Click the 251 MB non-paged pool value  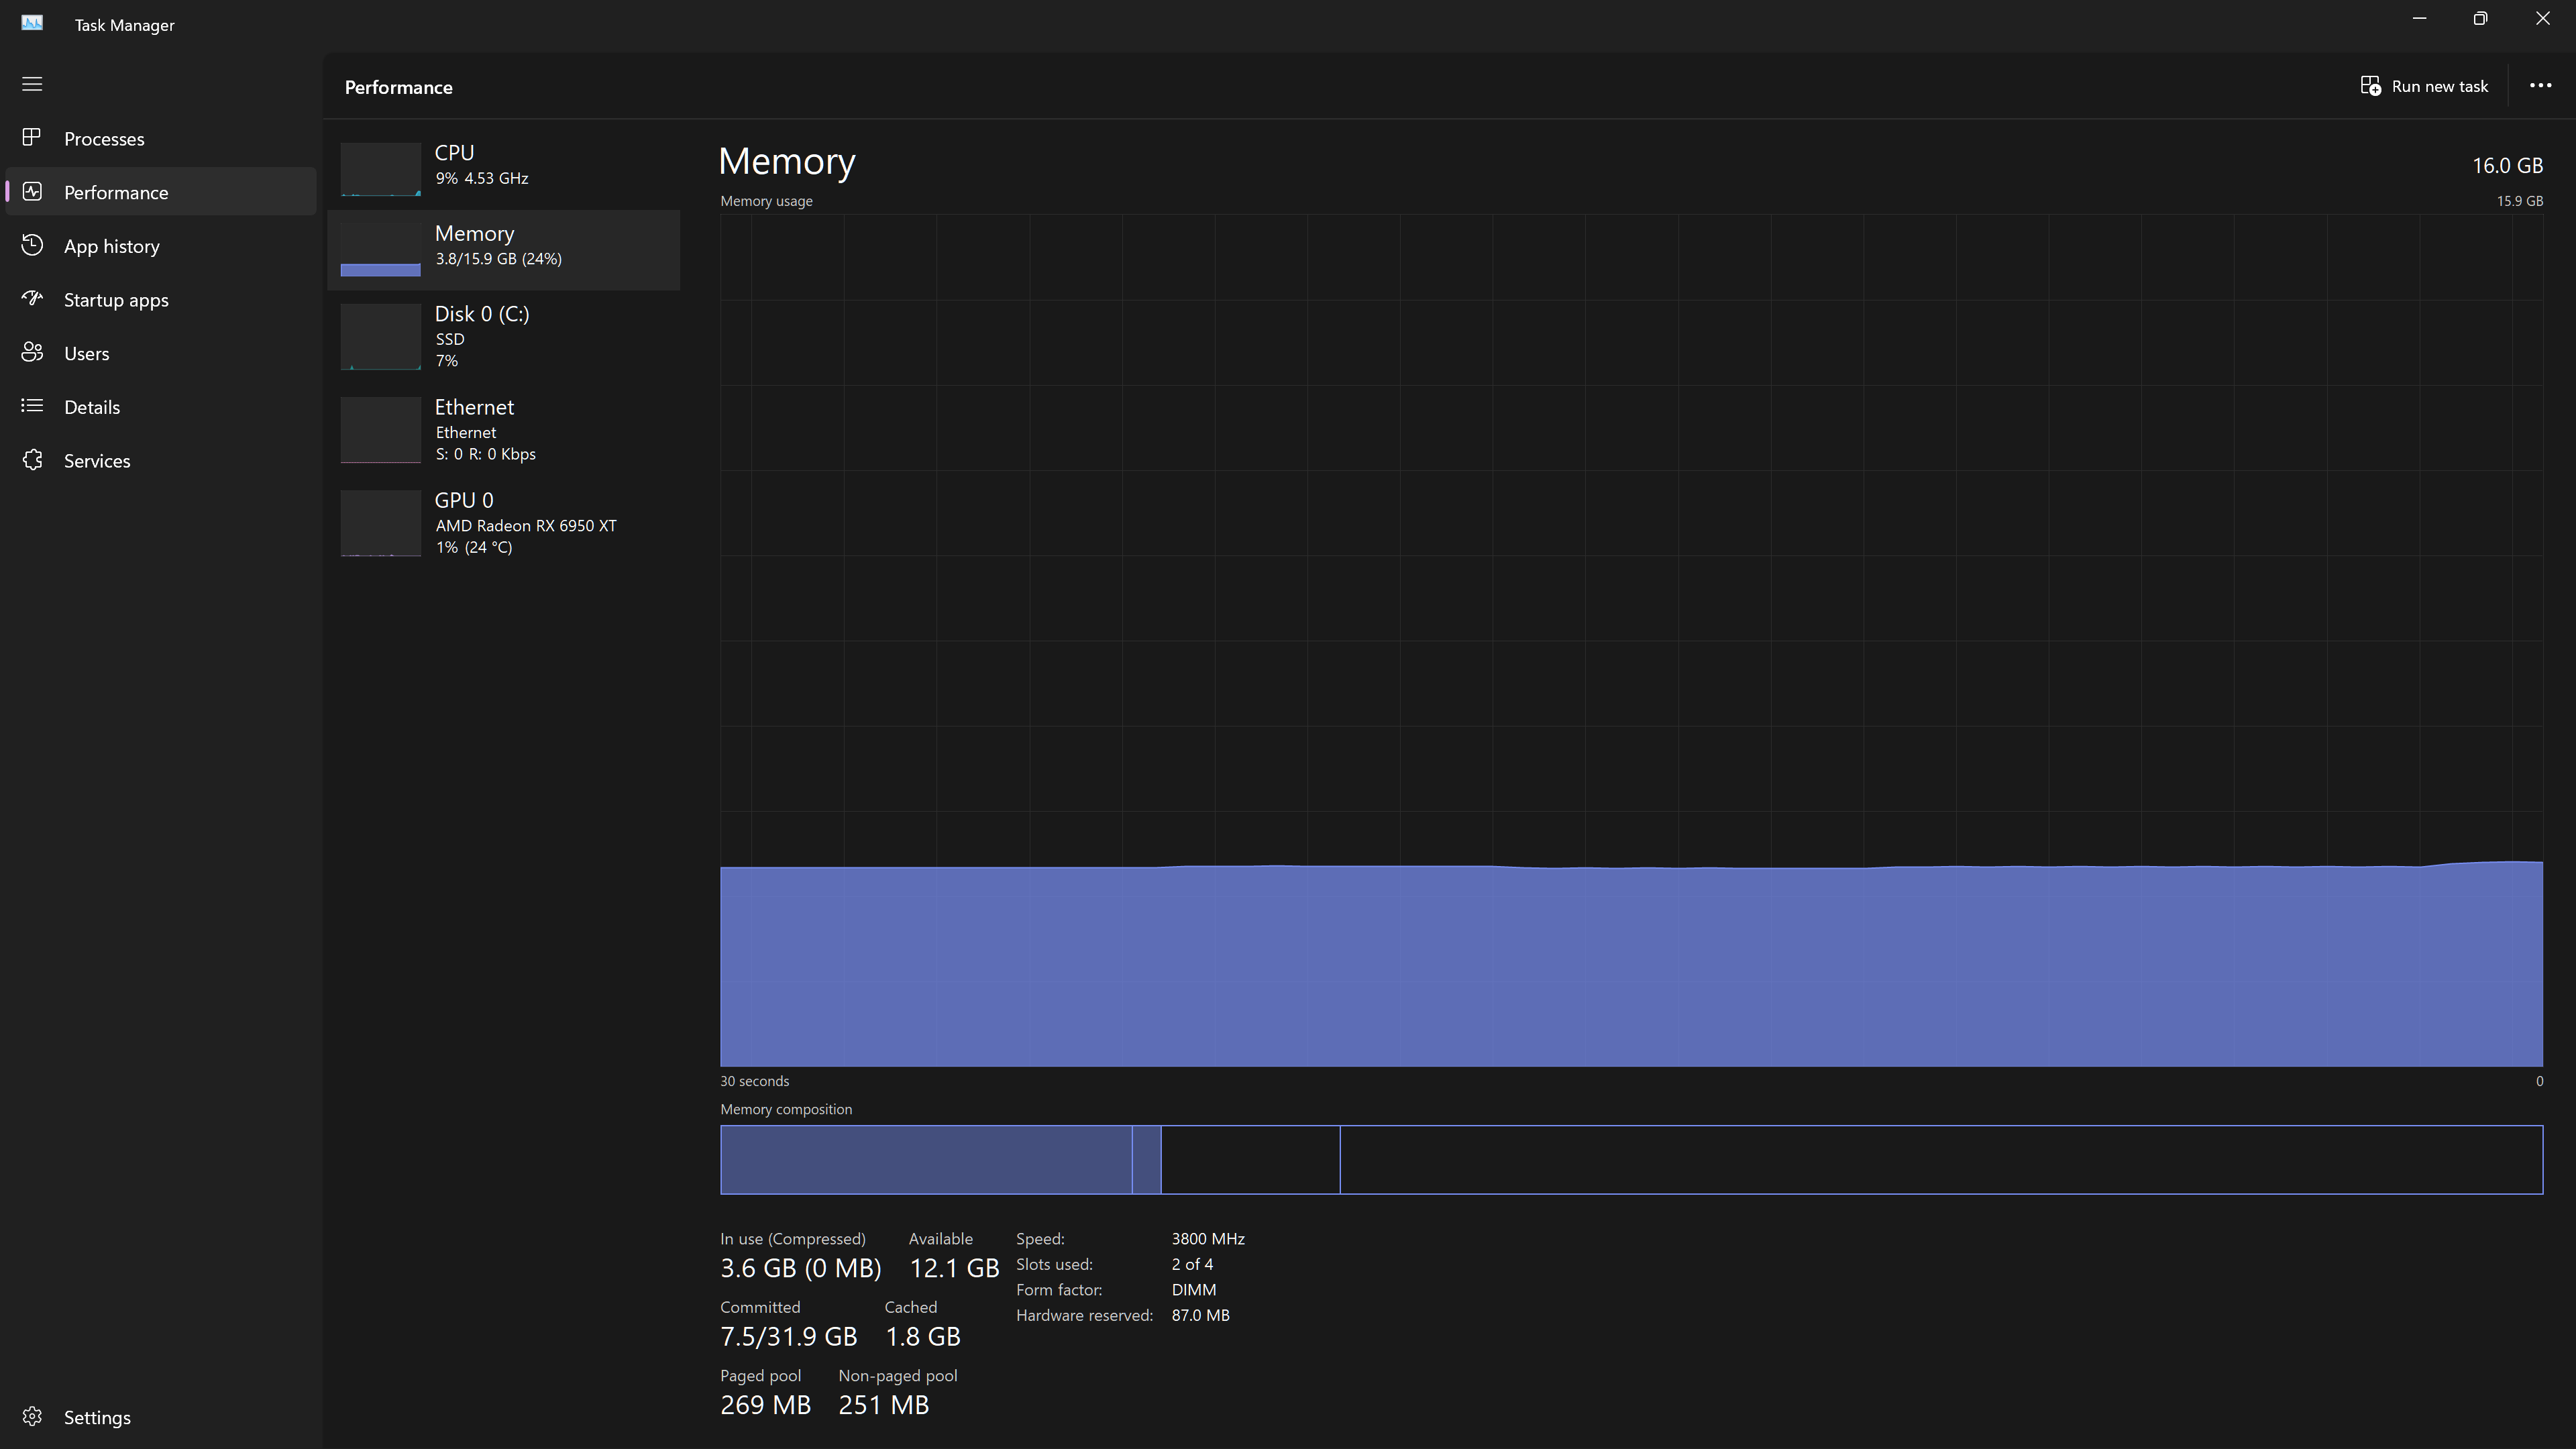(x=883, y=1405)
